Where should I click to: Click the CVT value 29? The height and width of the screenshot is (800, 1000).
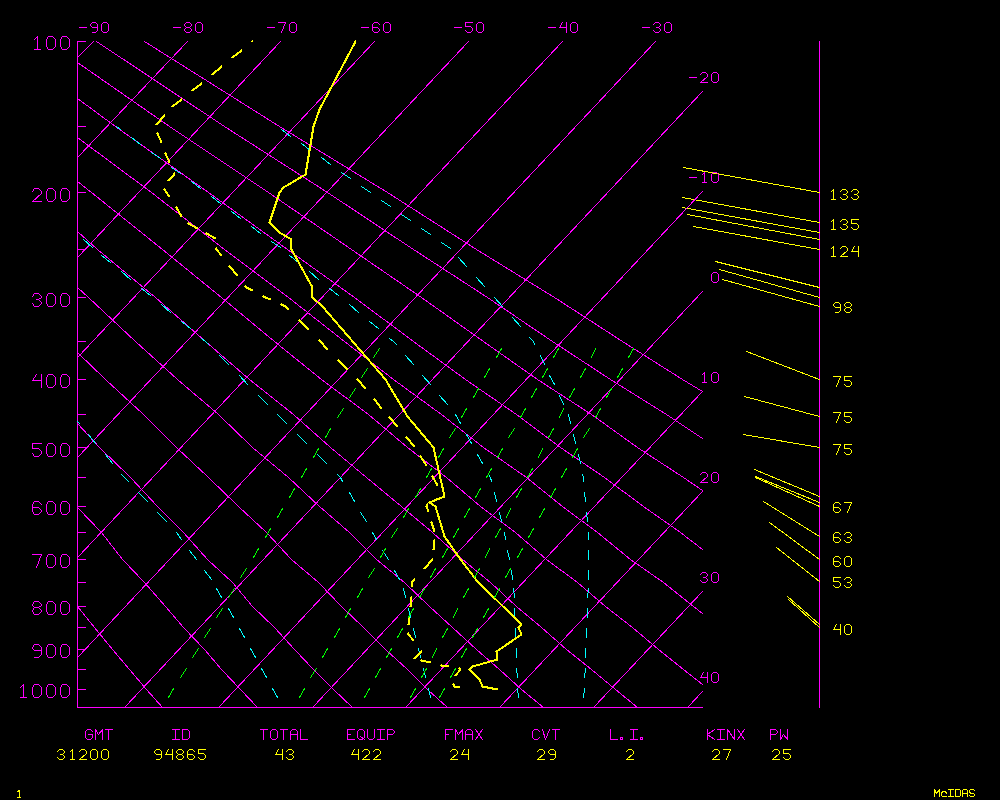(546, 755)
